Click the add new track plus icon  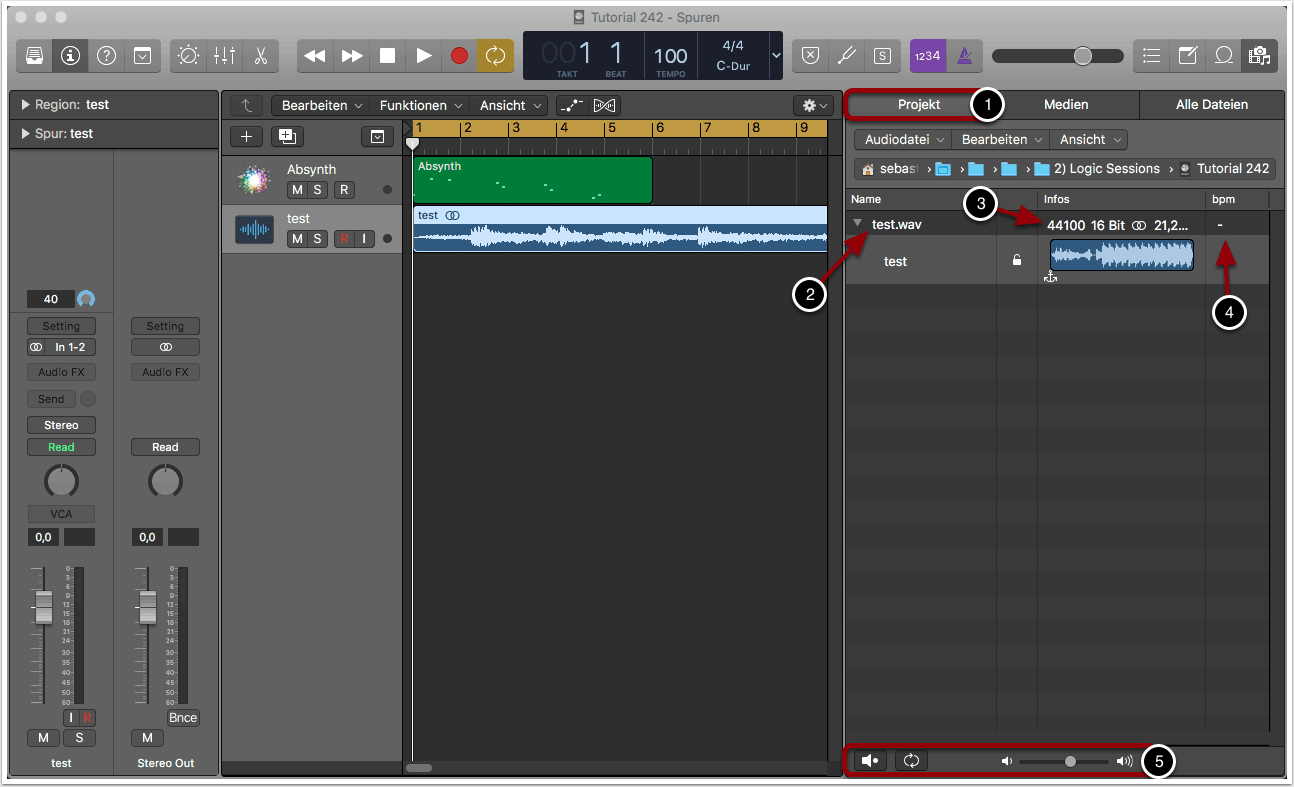click(247, 137)
